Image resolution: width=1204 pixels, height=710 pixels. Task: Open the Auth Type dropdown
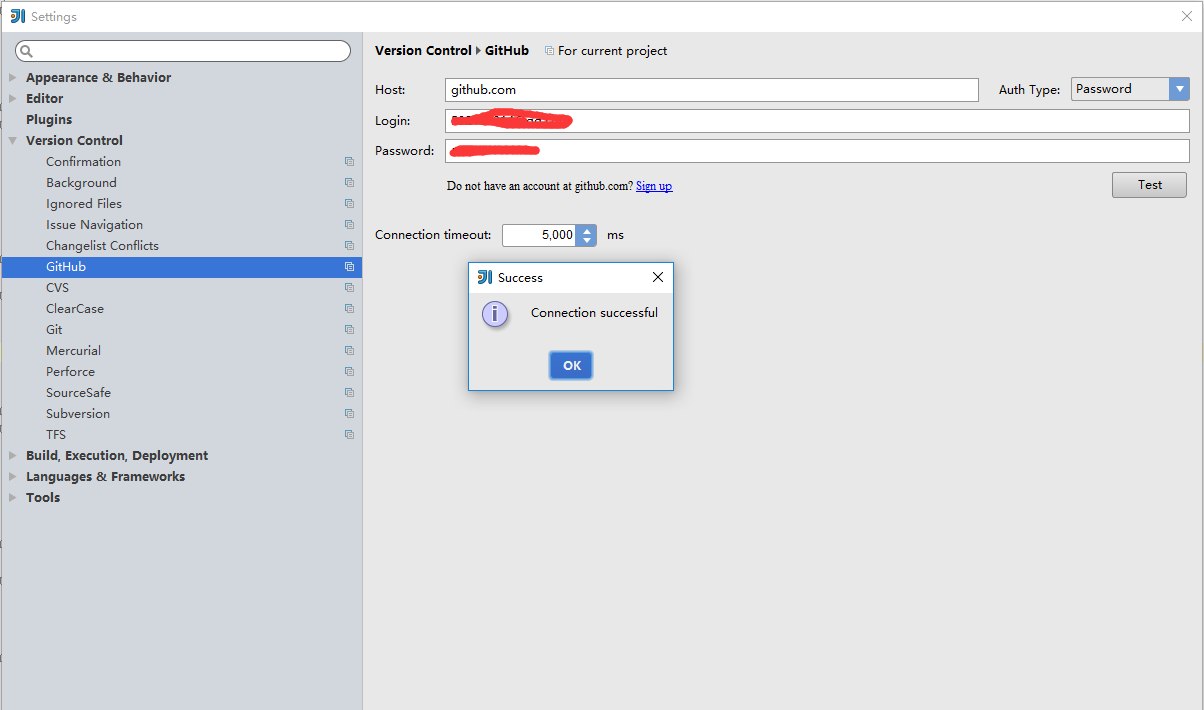point(1130,89)
